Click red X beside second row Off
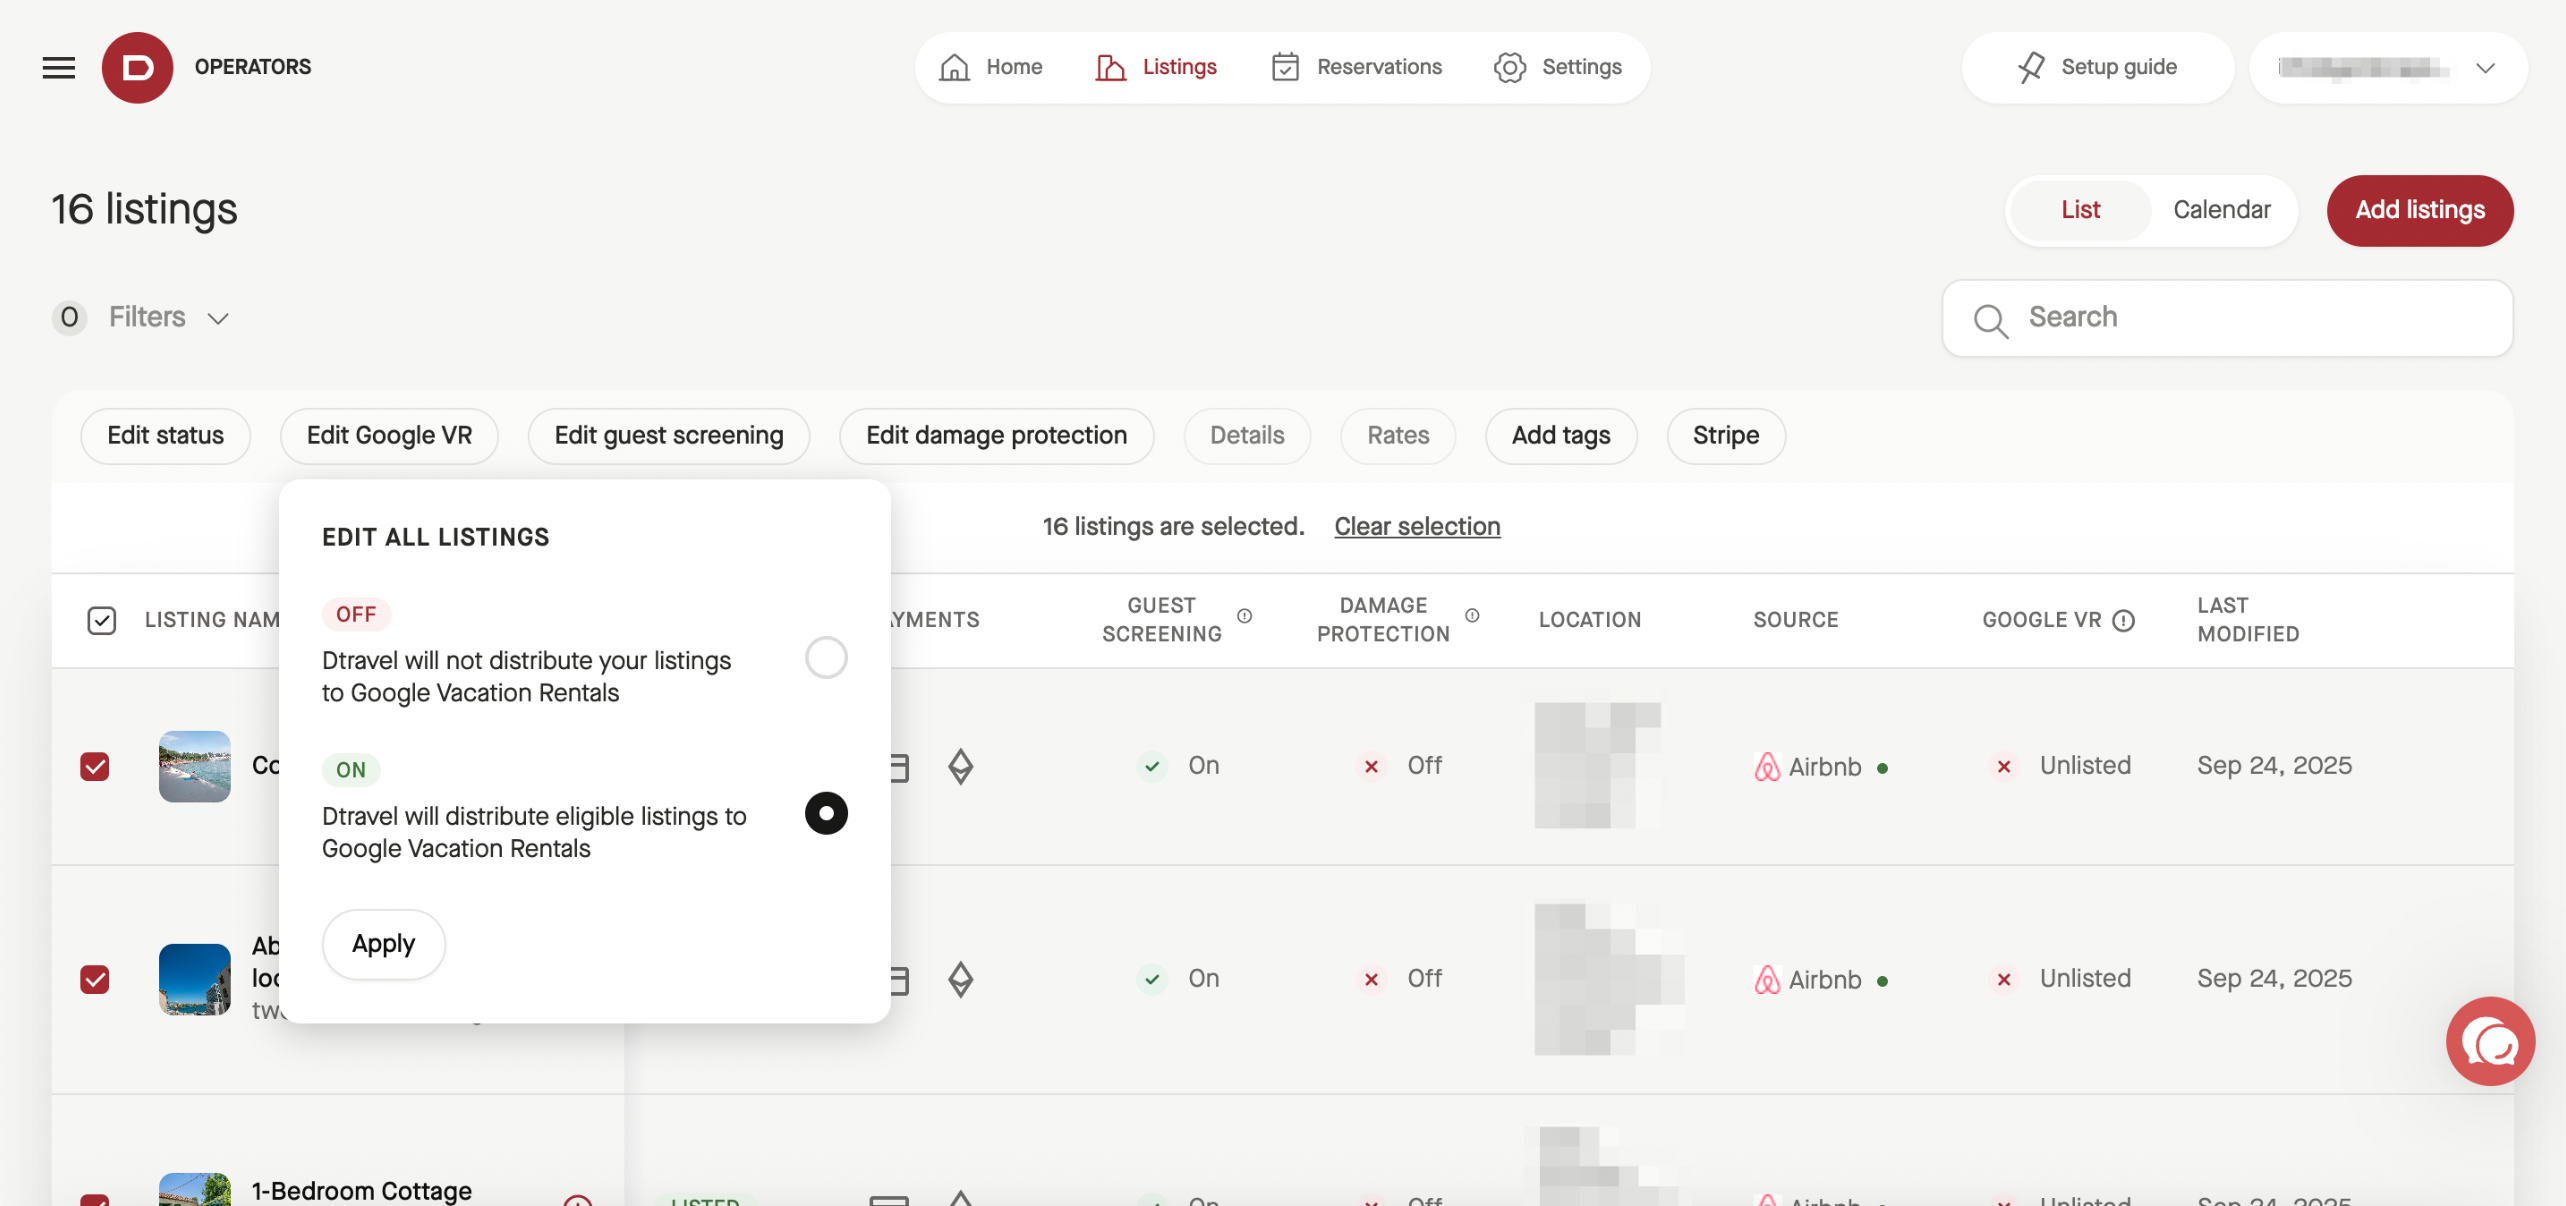This screenshot has height=1206, width=2566. coord(1371,979)
